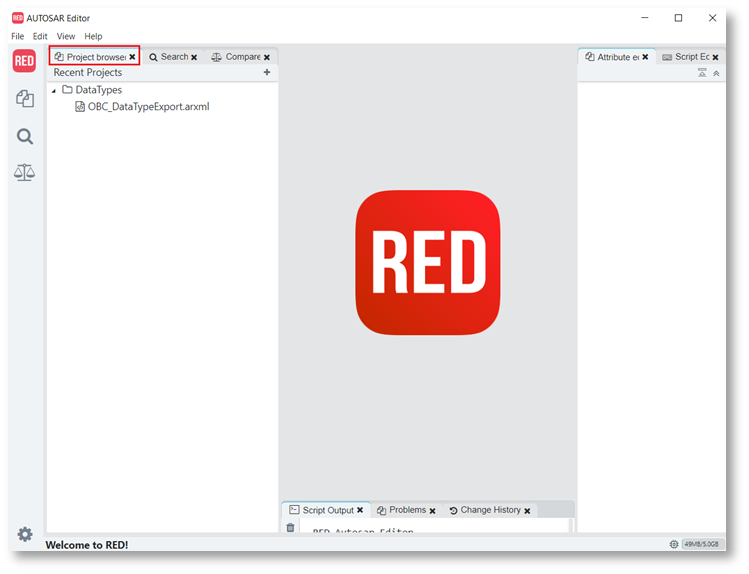The height and width of the screenshot is (574, 749).
Task: Open the Project browser sidebar icon
Action: [x=25, y=99]
